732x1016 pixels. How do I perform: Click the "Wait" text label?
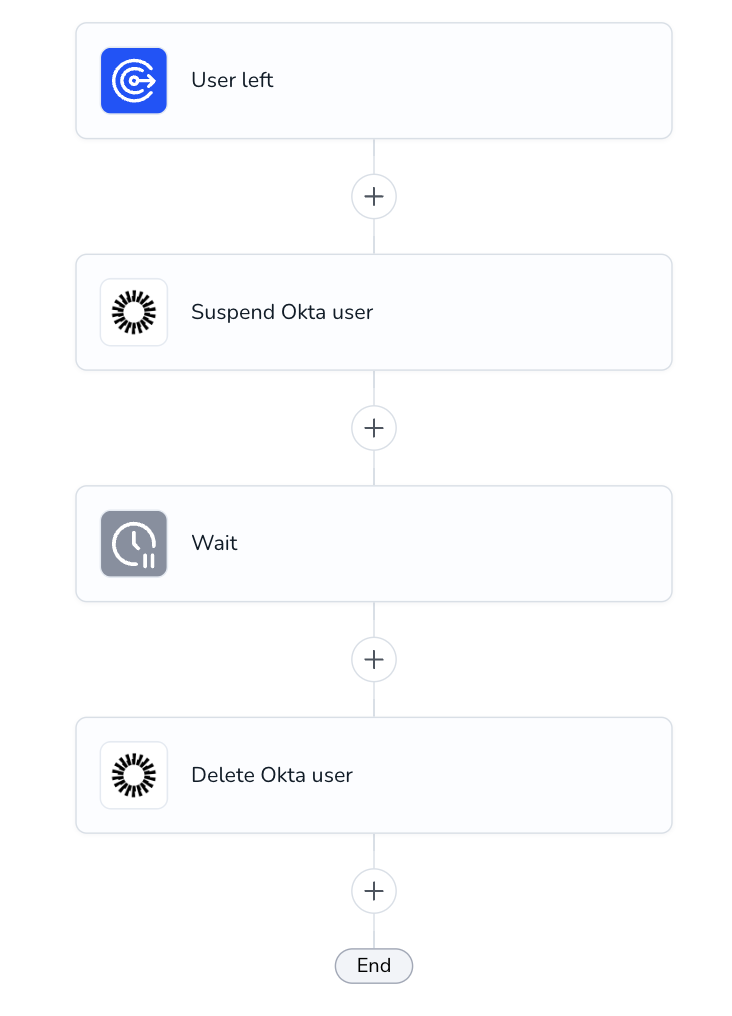pos(214,543)
